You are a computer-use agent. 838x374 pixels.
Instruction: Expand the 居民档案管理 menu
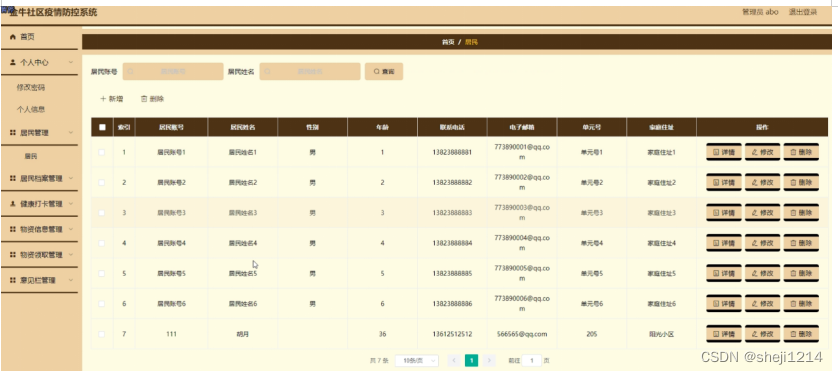[x=39, y=178]
